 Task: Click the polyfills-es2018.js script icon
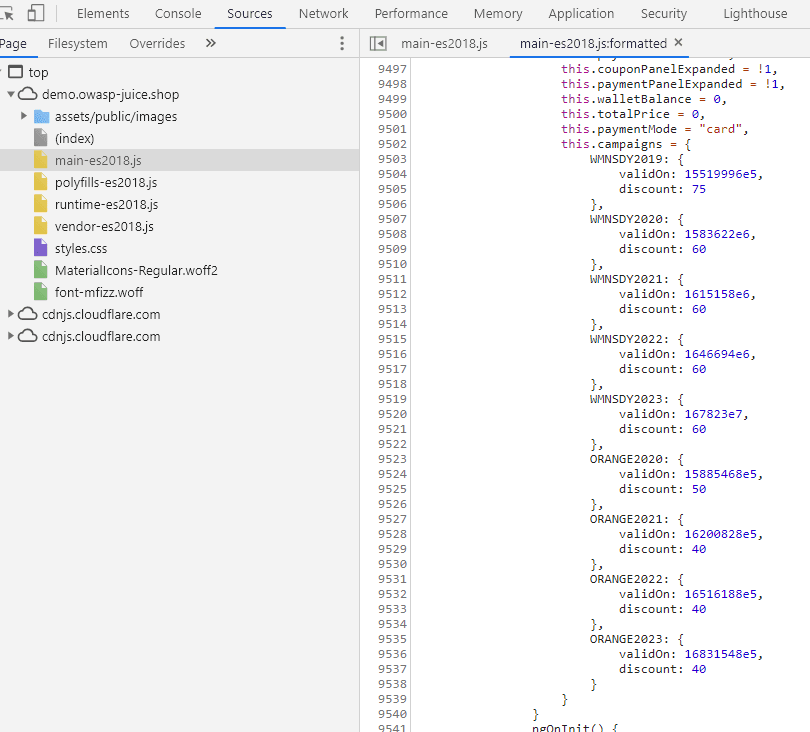(x=40, y=182)
